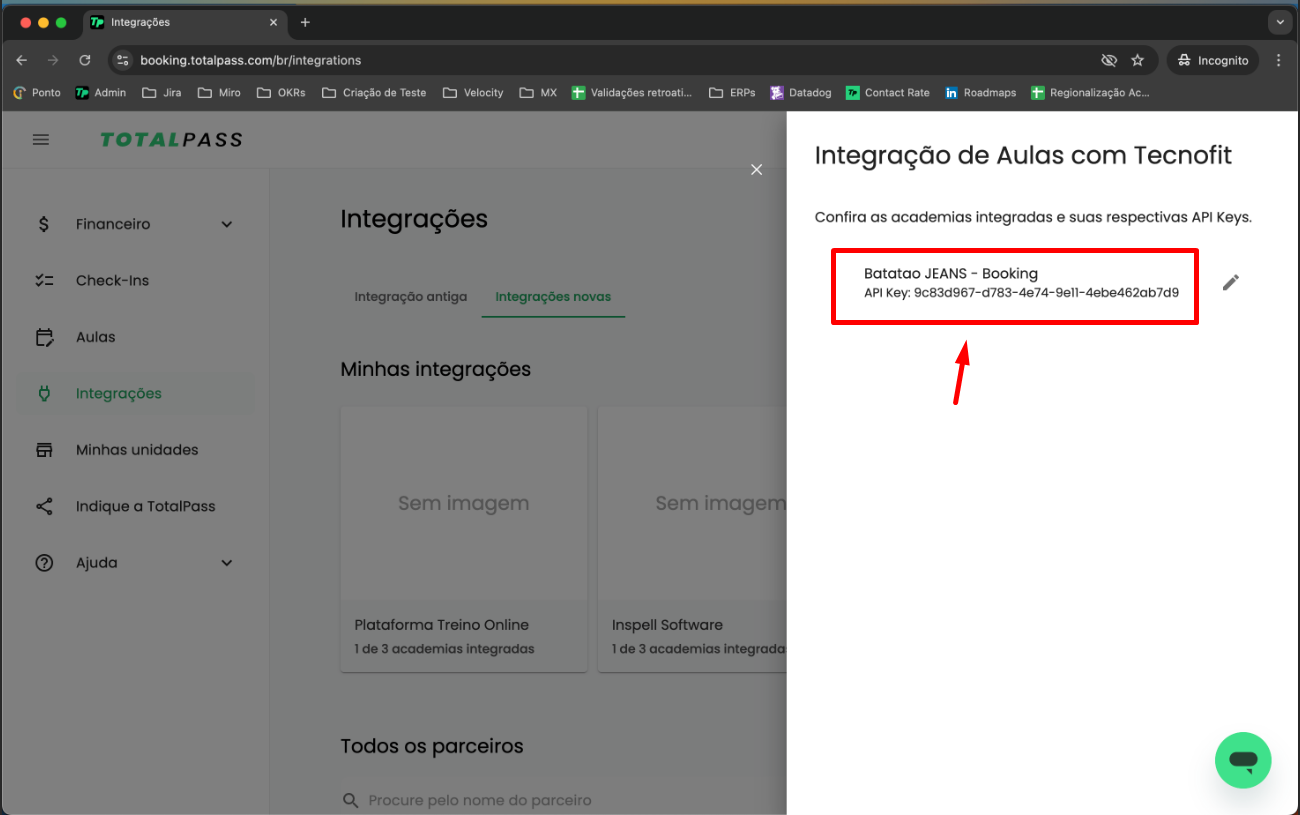Screen dimensions: 1300x815
Task: Bookmark this page with the star icon
Action: click(x=1137, y=60)
